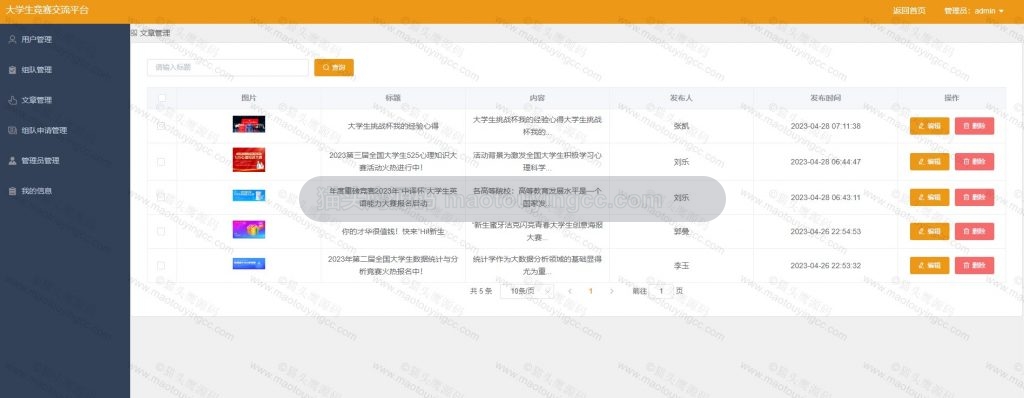Open thumbnail of 大学生挑战杯 article
This screenshot has width=1024, height=398.
coord(249,124)
